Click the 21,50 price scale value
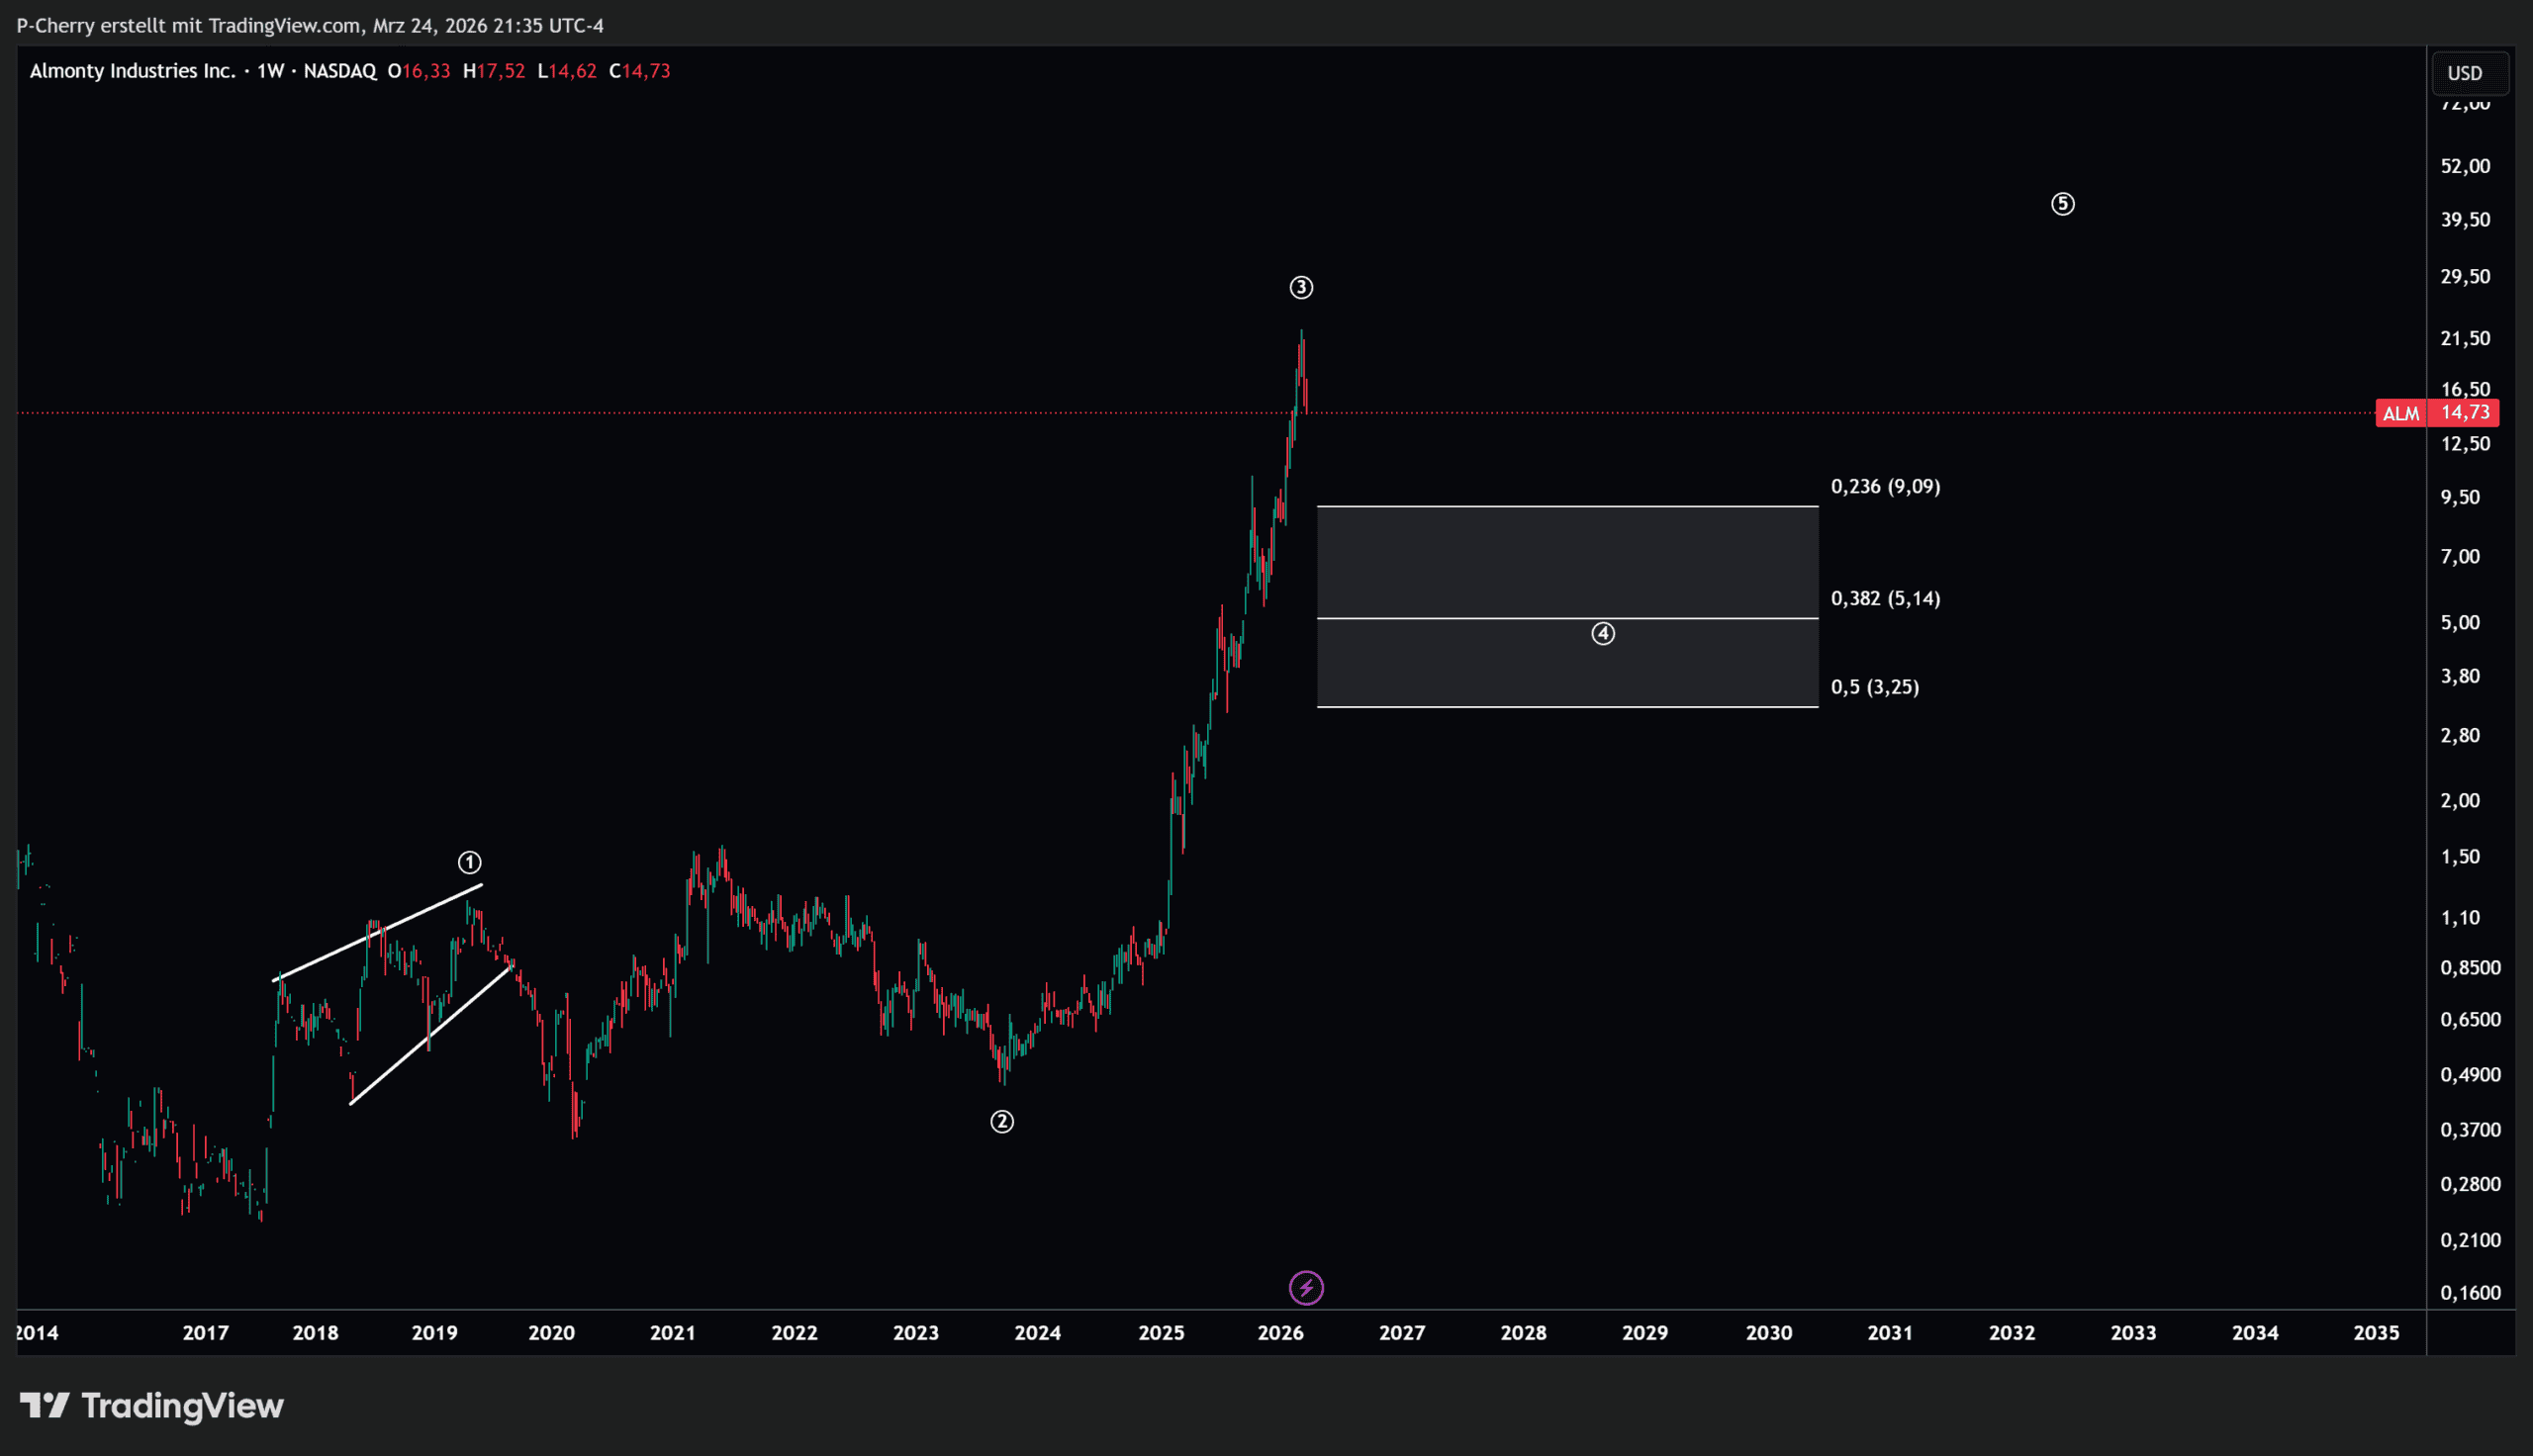 [x=2465, y=338]
